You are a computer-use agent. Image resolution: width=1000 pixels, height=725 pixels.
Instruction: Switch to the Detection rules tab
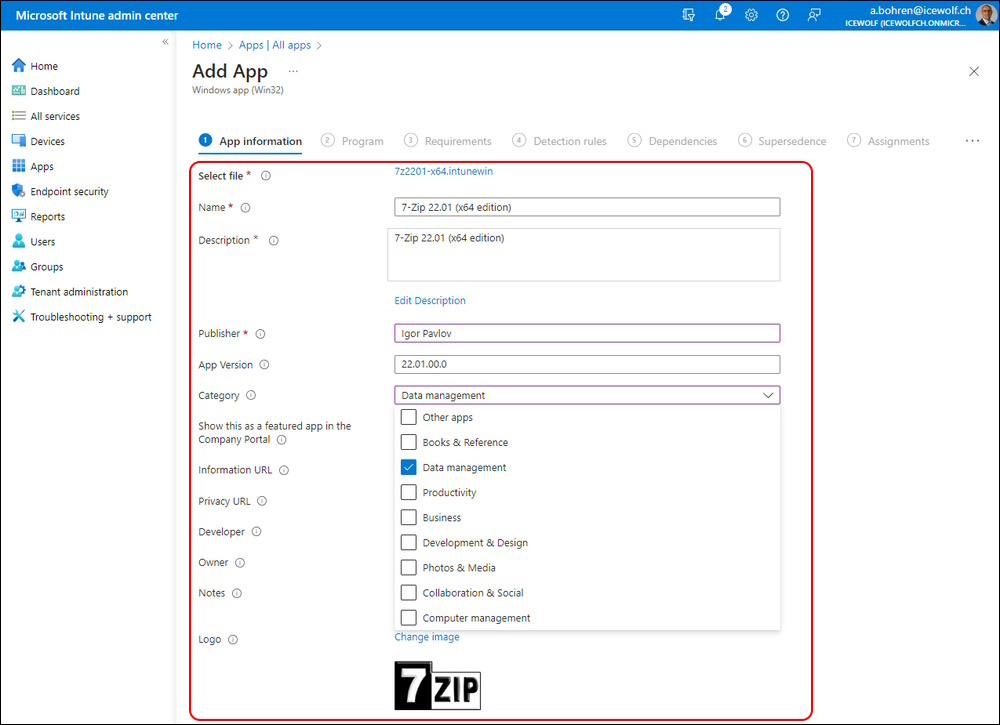click(x=559, y=141)
